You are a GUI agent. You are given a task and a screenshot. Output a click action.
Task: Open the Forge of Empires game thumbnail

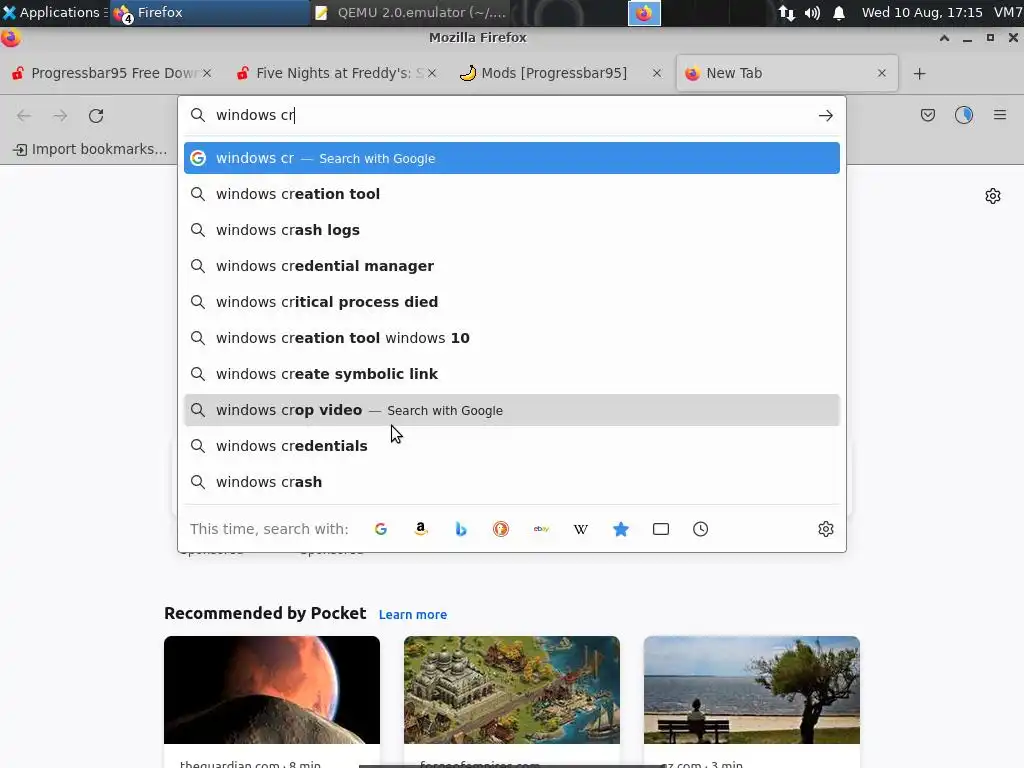(511, 690)
